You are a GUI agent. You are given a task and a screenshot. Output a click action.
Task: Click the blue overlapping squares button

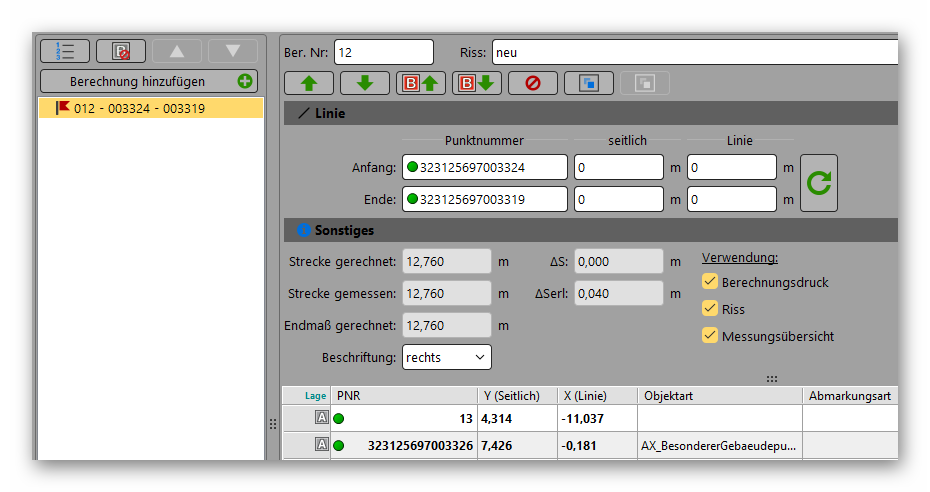click(x=588, y=83)
